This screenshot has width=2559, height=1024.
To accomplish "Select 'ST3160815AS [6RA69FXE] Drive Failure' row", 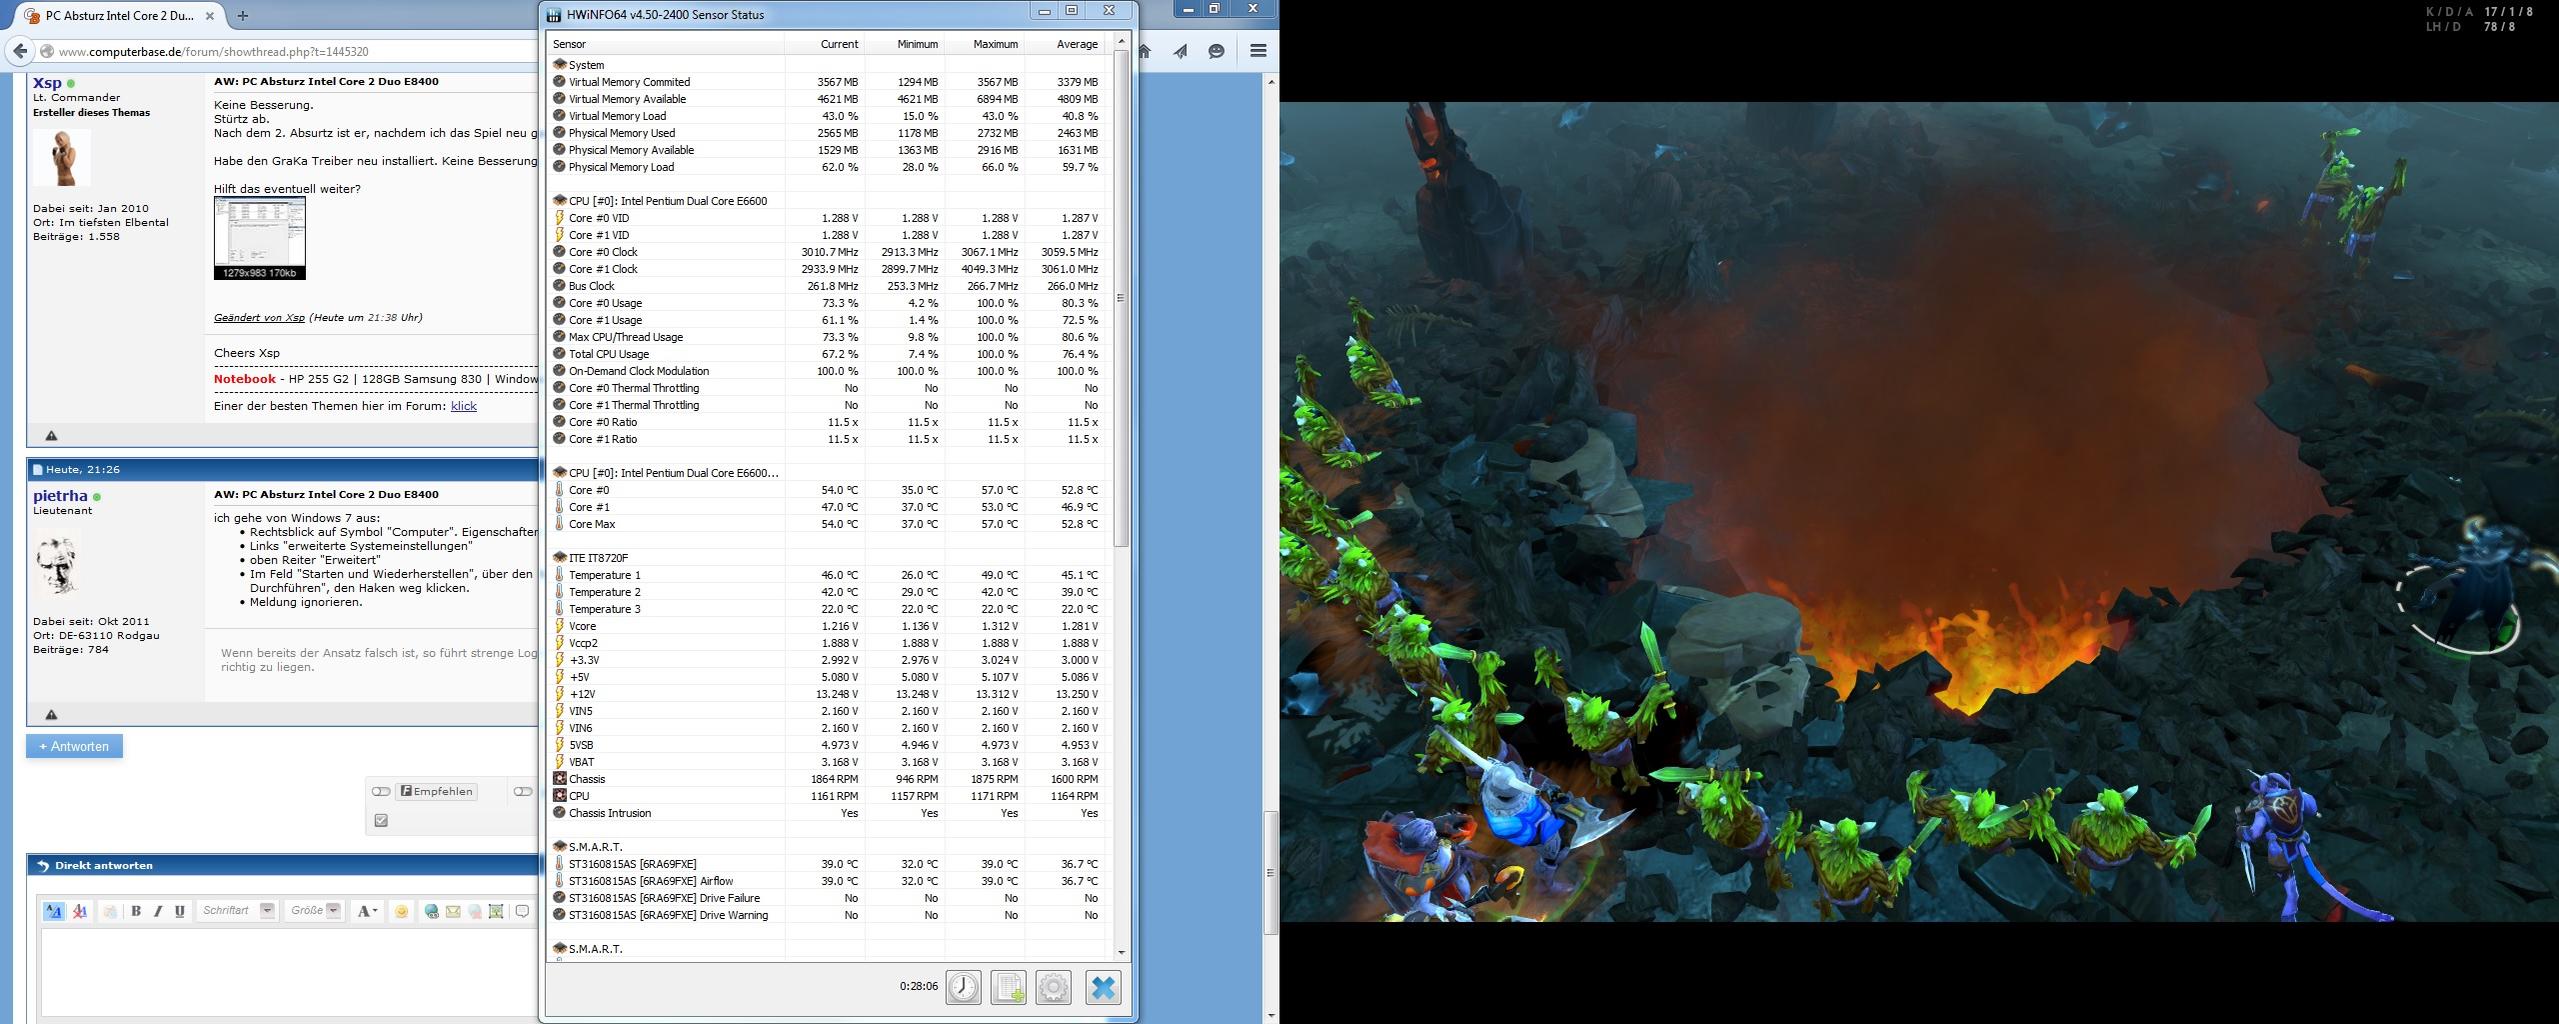I will click(826, 898).
